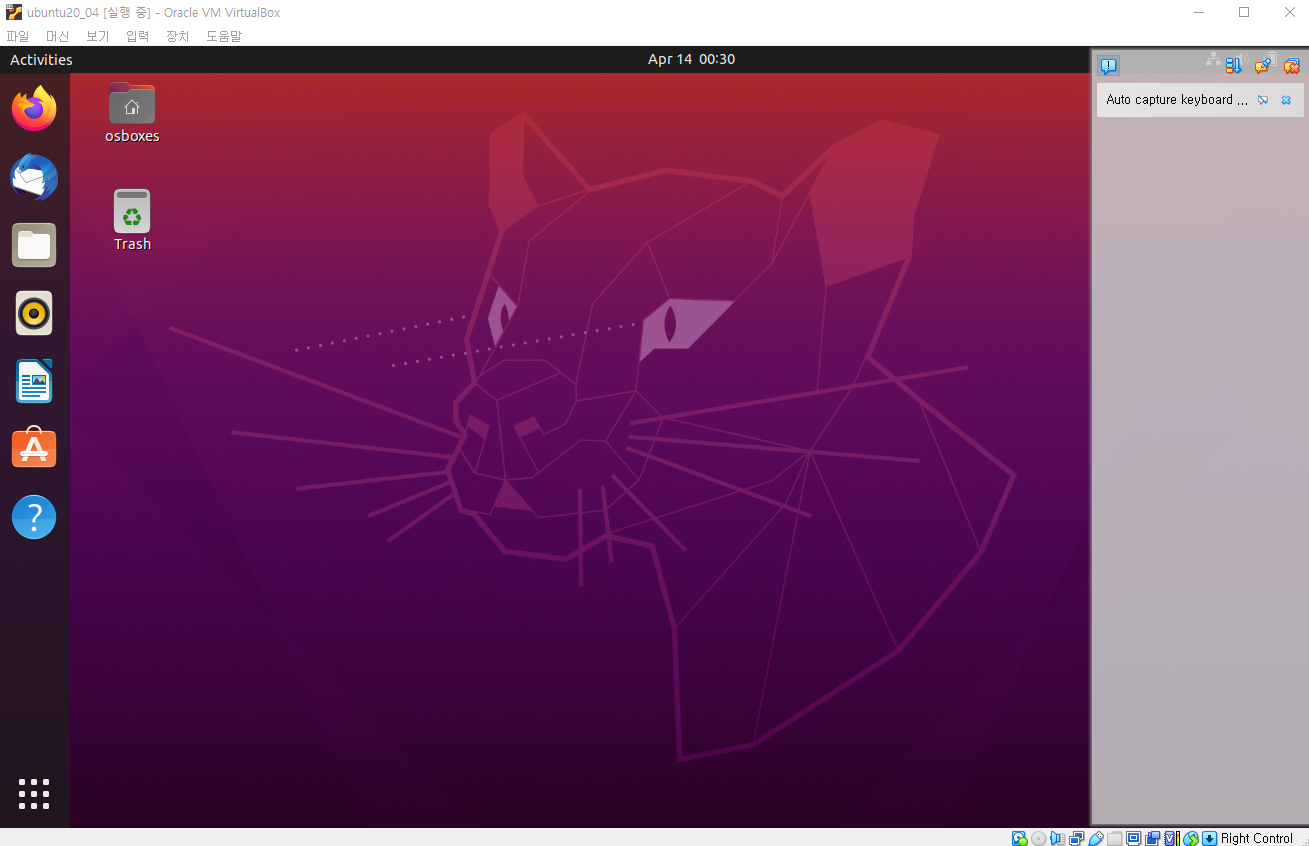1309x846 pixels.
Task: Click the USB devices status icon
Action: [1096, 838]
